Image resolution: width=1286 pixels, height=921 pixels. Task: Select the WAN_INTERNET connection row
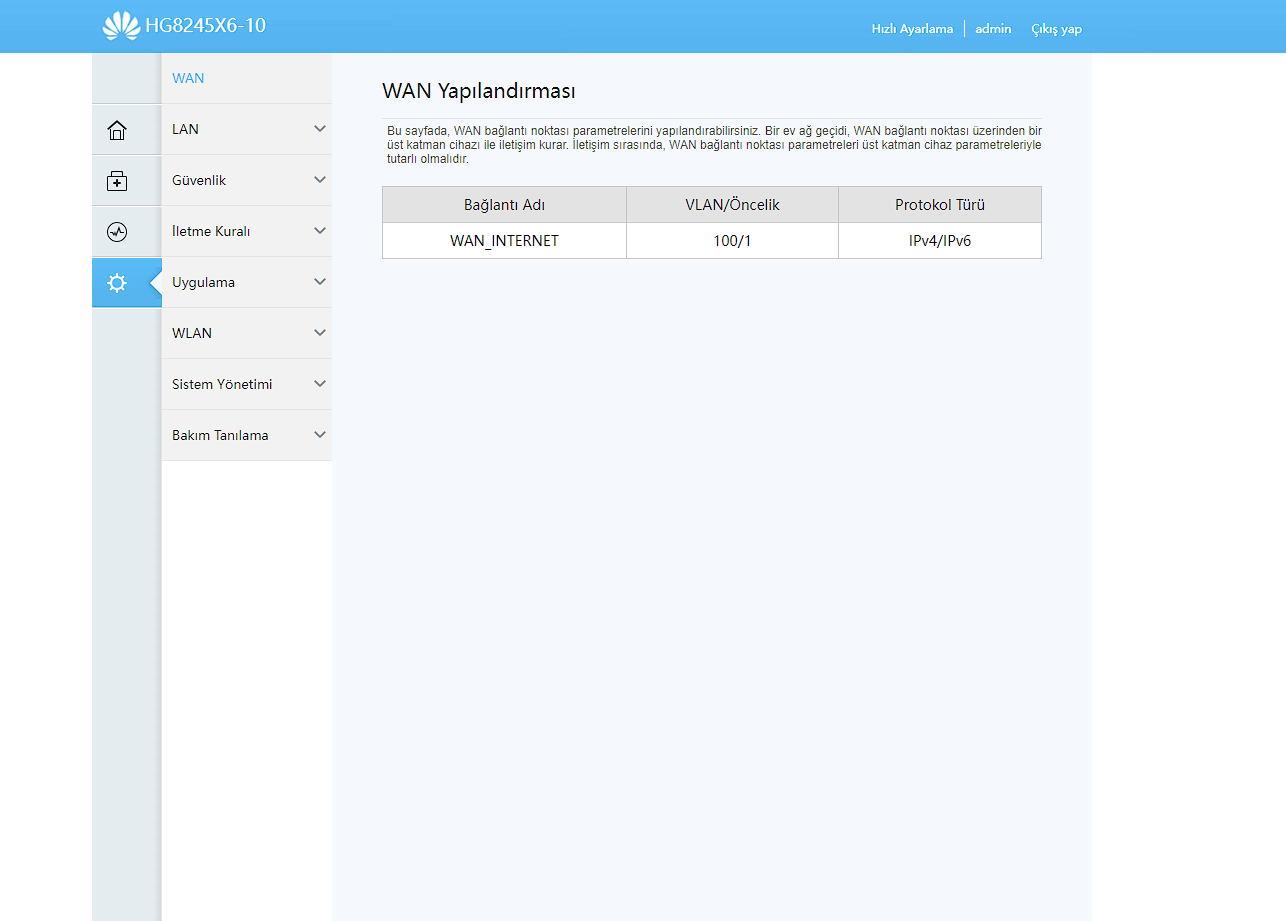pos(504,241)
